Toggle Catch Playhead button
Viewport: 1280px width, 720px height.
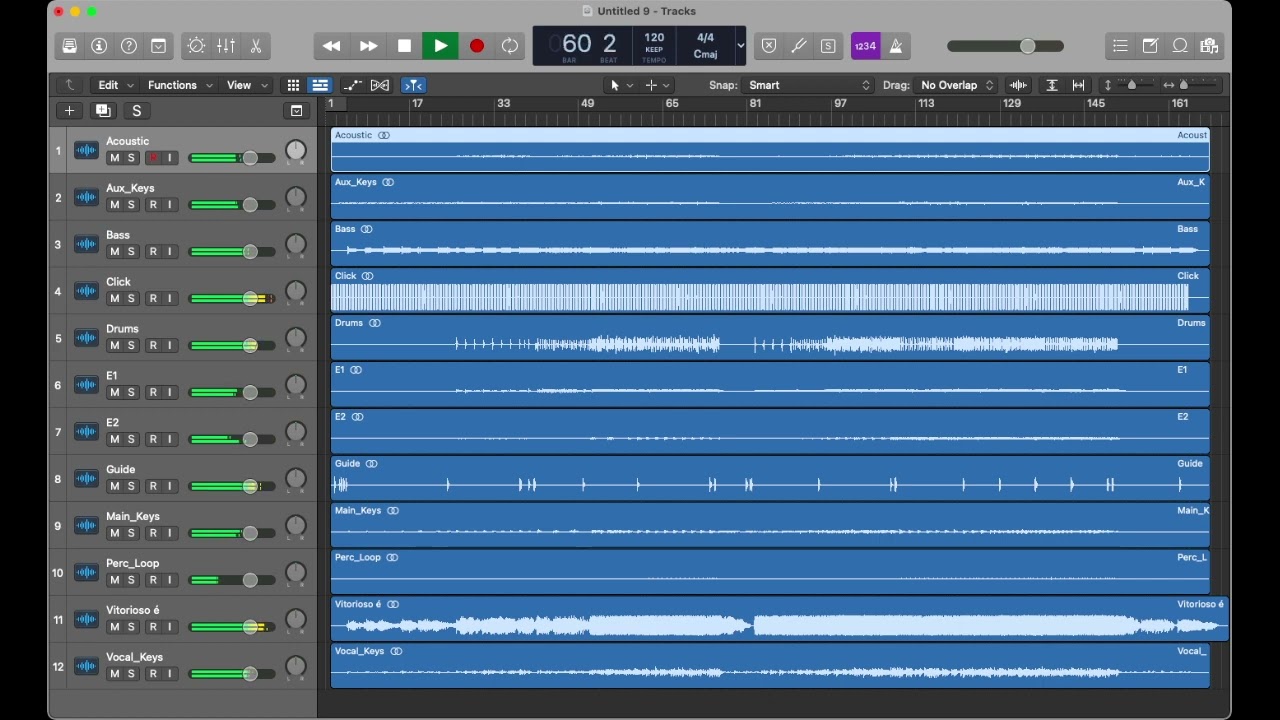[x=413, y=85]
